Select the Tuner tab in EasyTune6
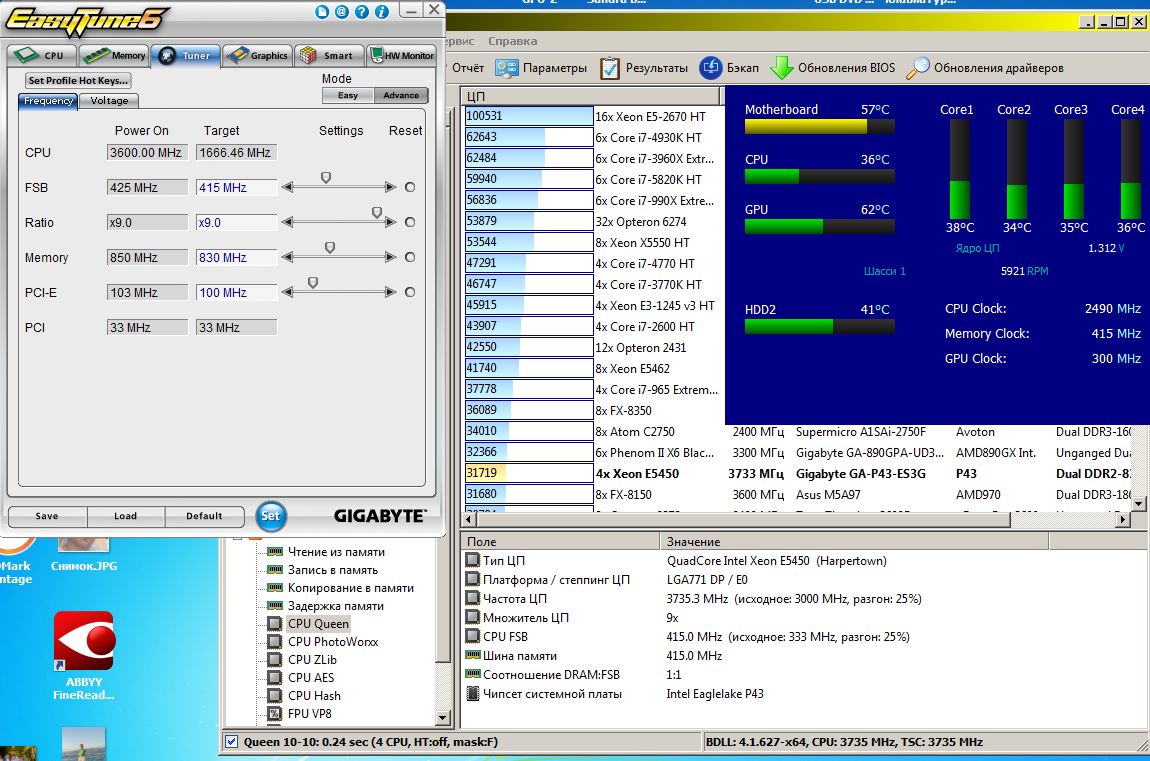This screenshot has width=1150, height=761. (186, 55)
